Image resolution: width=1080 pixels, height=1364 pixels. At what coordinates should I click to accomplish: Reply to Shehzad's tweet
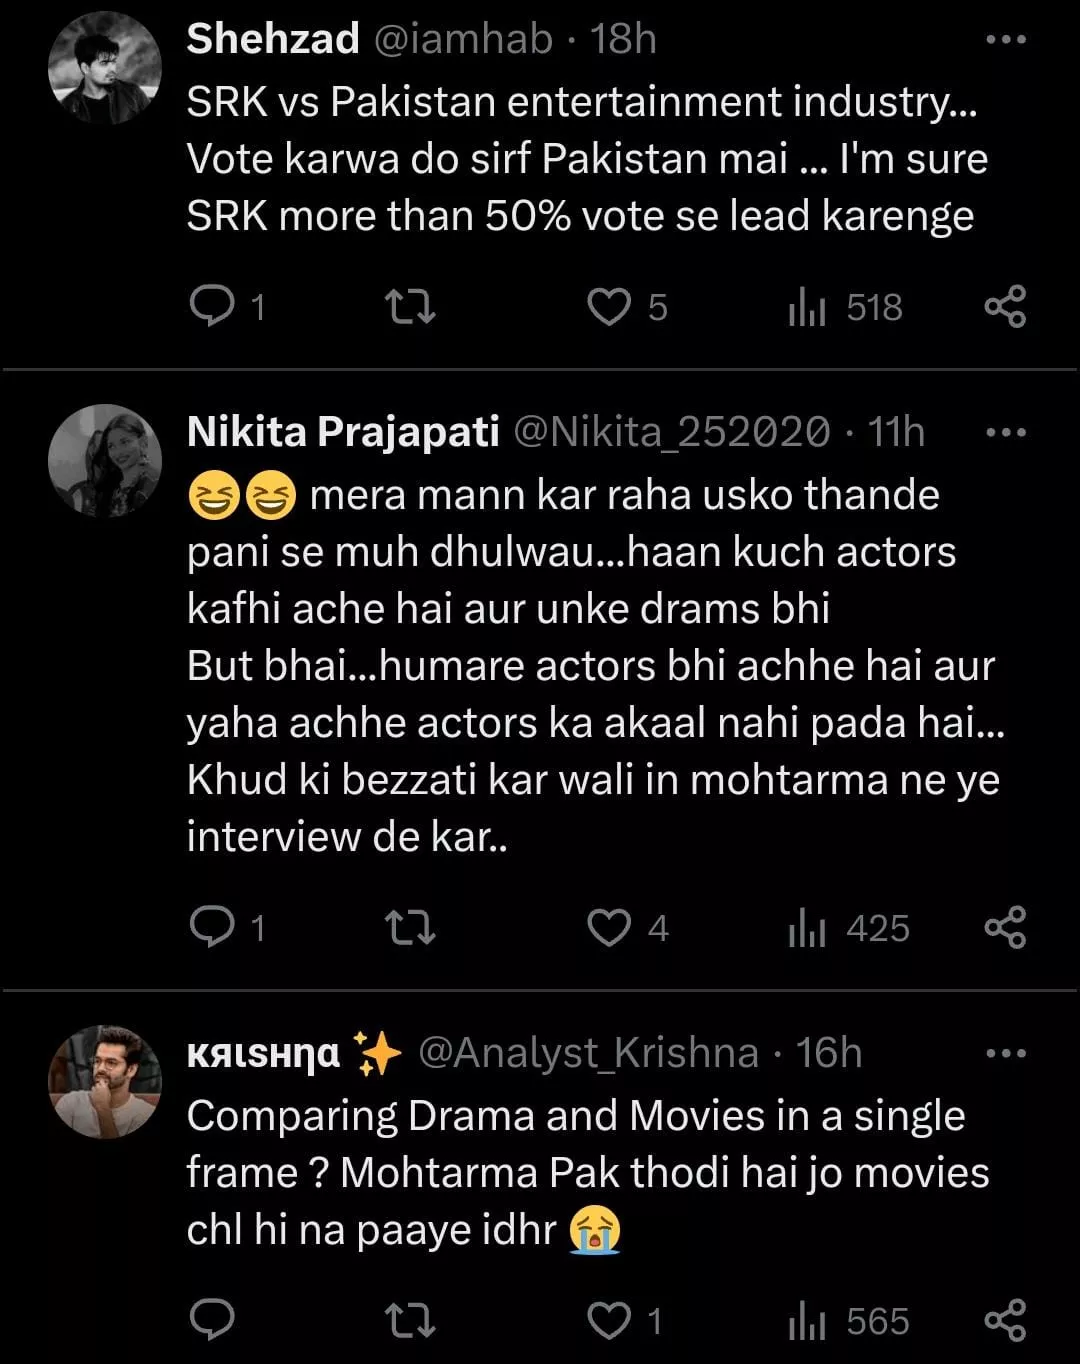coord(212,307)
